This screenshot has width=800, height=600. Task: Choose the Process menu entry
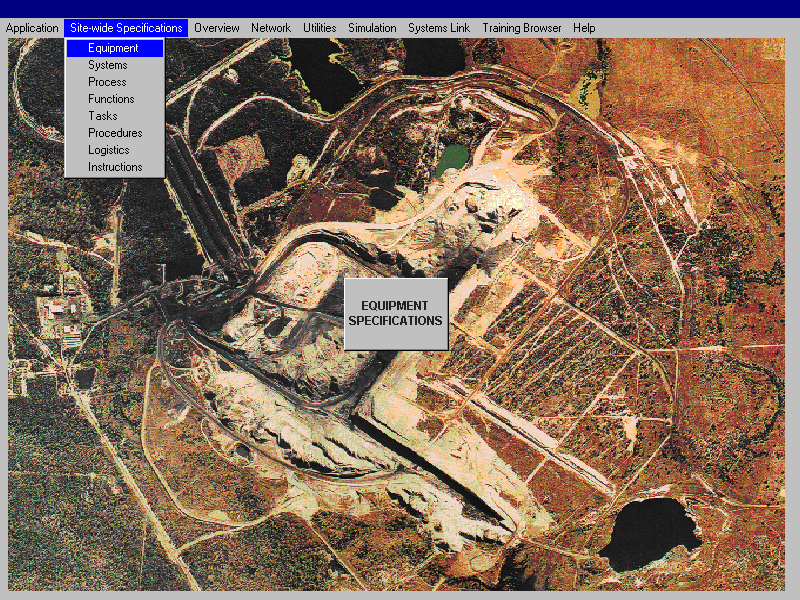coord(115,82)
